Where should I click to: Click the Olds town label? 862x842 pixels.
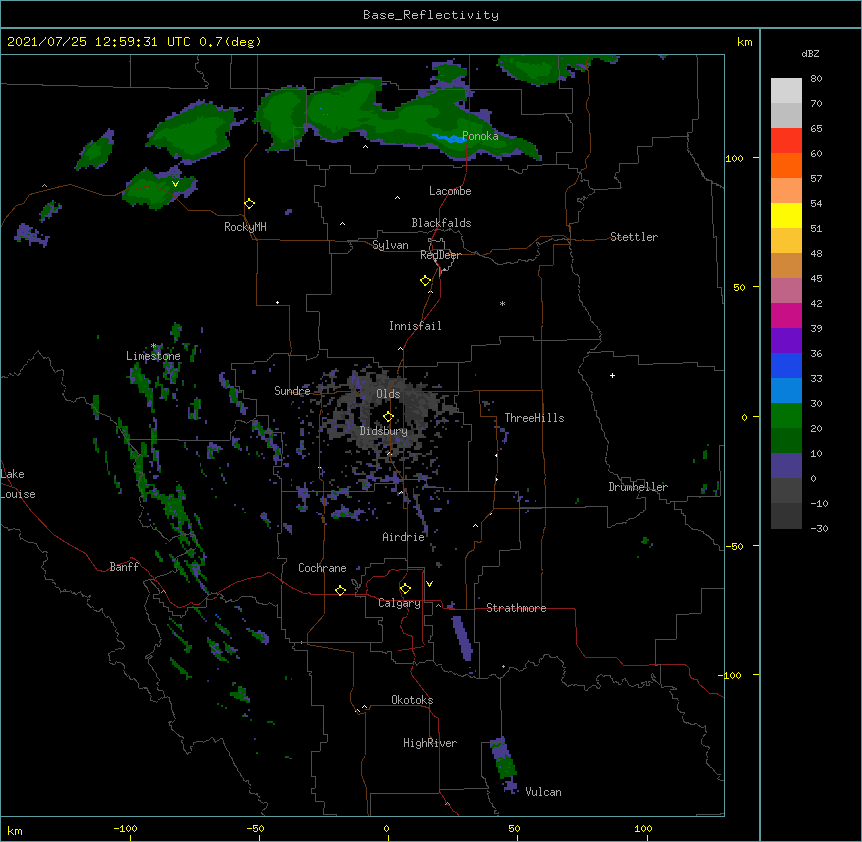(388, 394)
